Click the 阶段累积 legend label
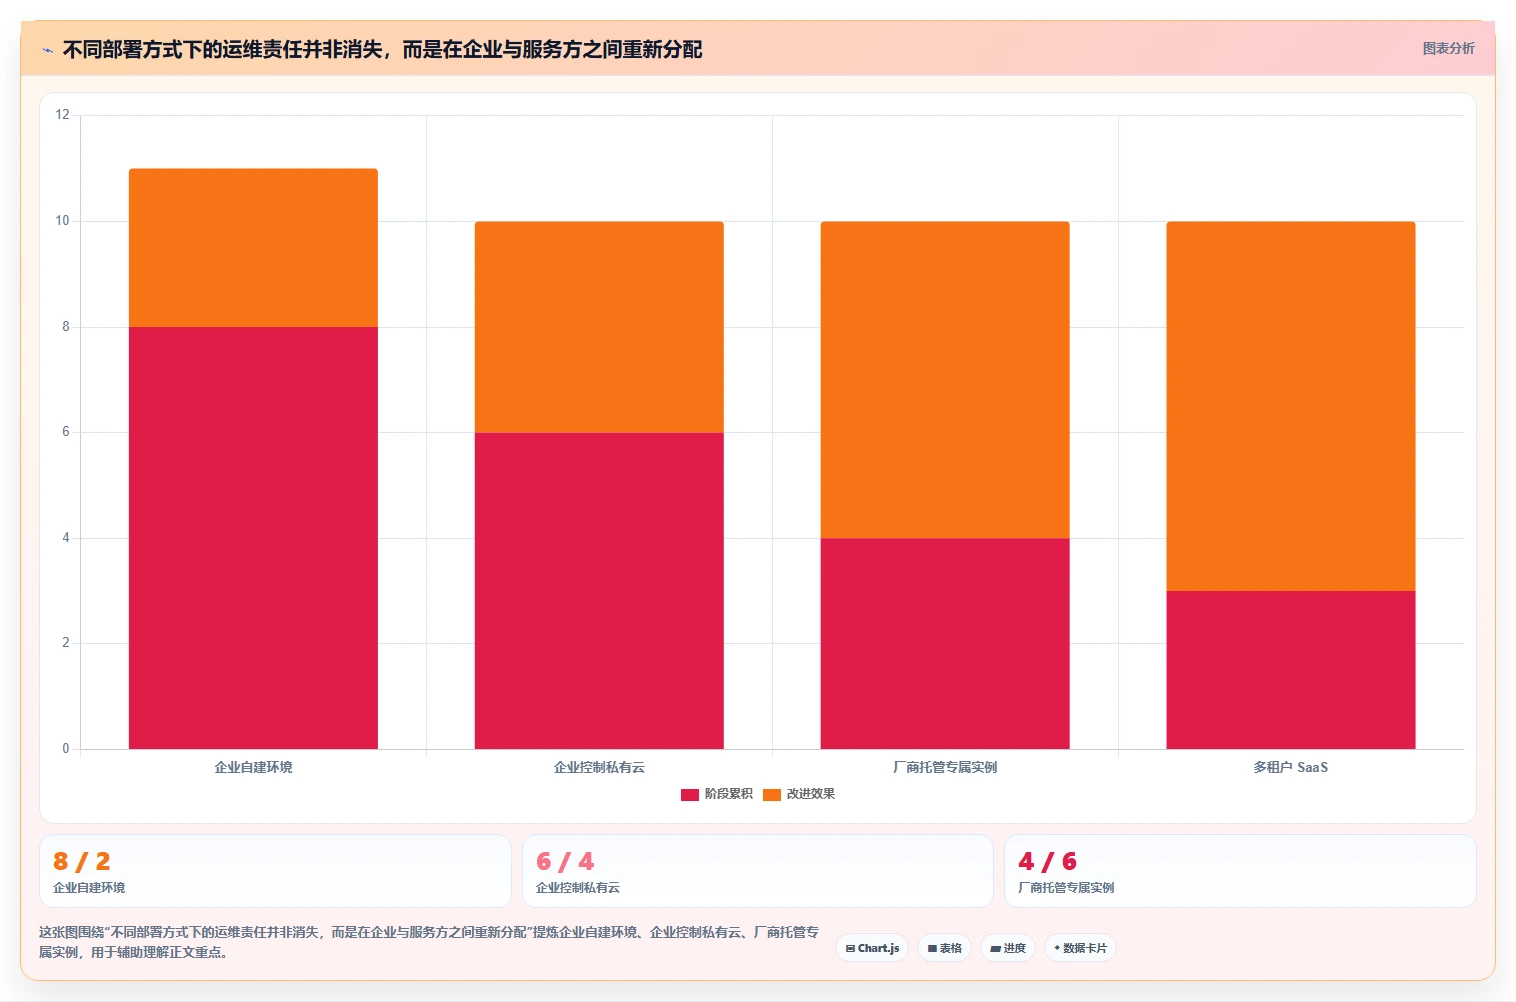The image size is (1516, 1002). (728, 794)
